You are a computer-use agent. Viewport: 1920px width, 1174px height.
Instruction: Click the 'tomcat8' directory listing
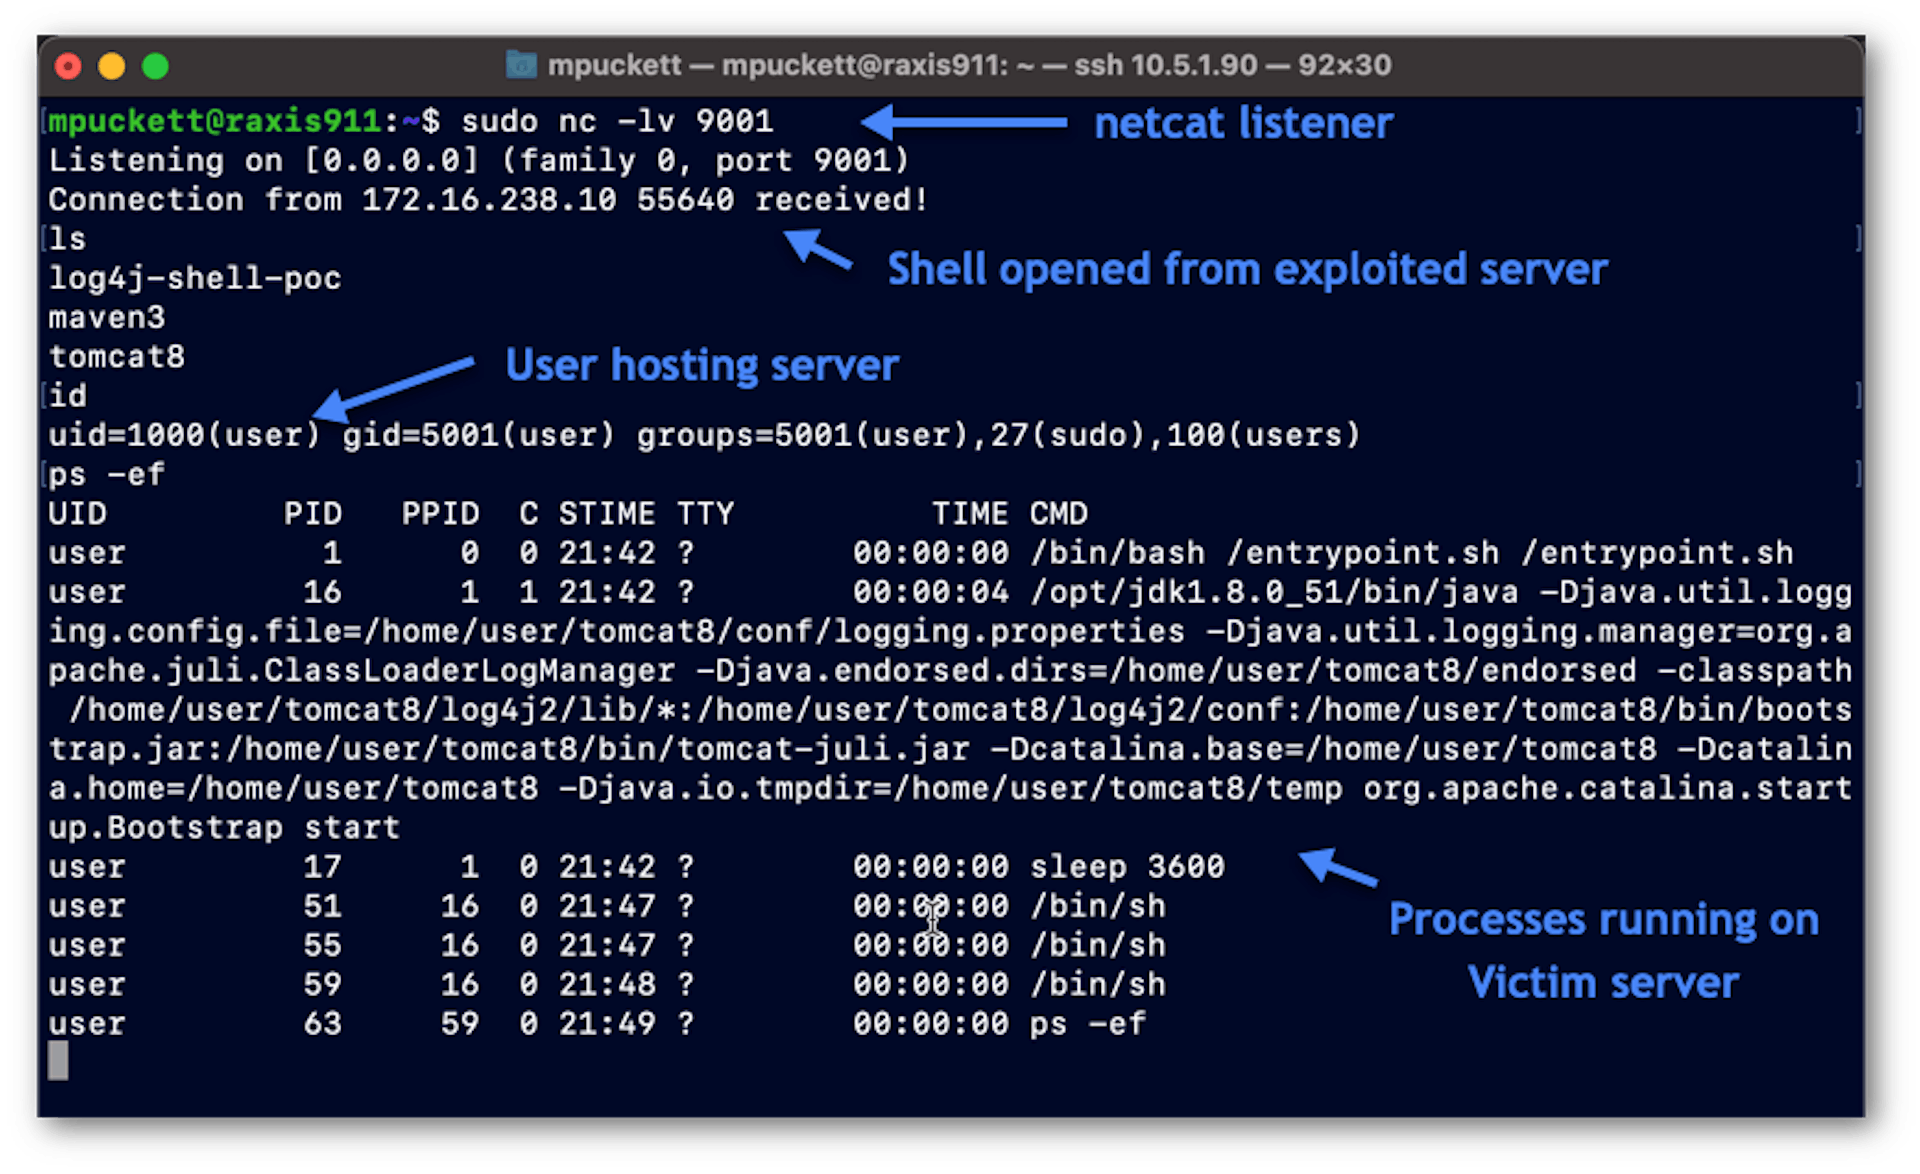(117, 356)
